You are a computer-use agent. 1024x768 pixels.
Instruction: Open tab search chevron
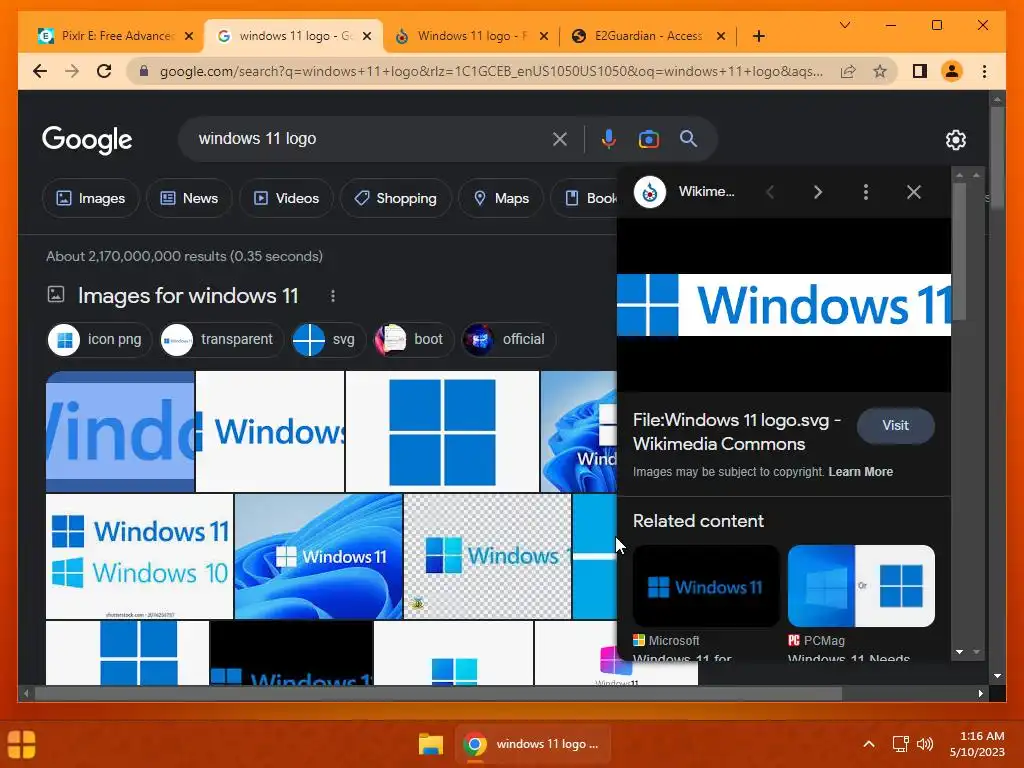(x=844, y=25)
